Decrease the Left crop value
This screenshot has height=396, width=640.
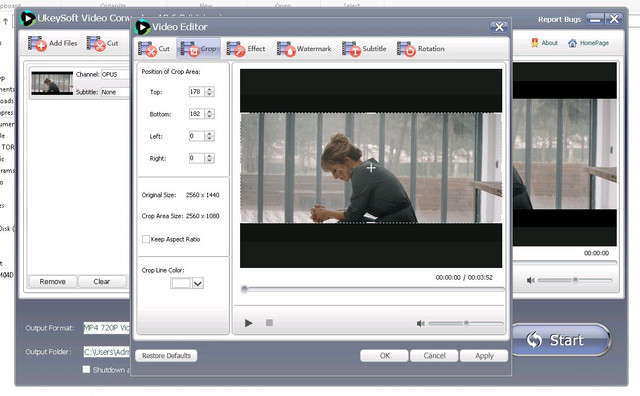(209, 138)
